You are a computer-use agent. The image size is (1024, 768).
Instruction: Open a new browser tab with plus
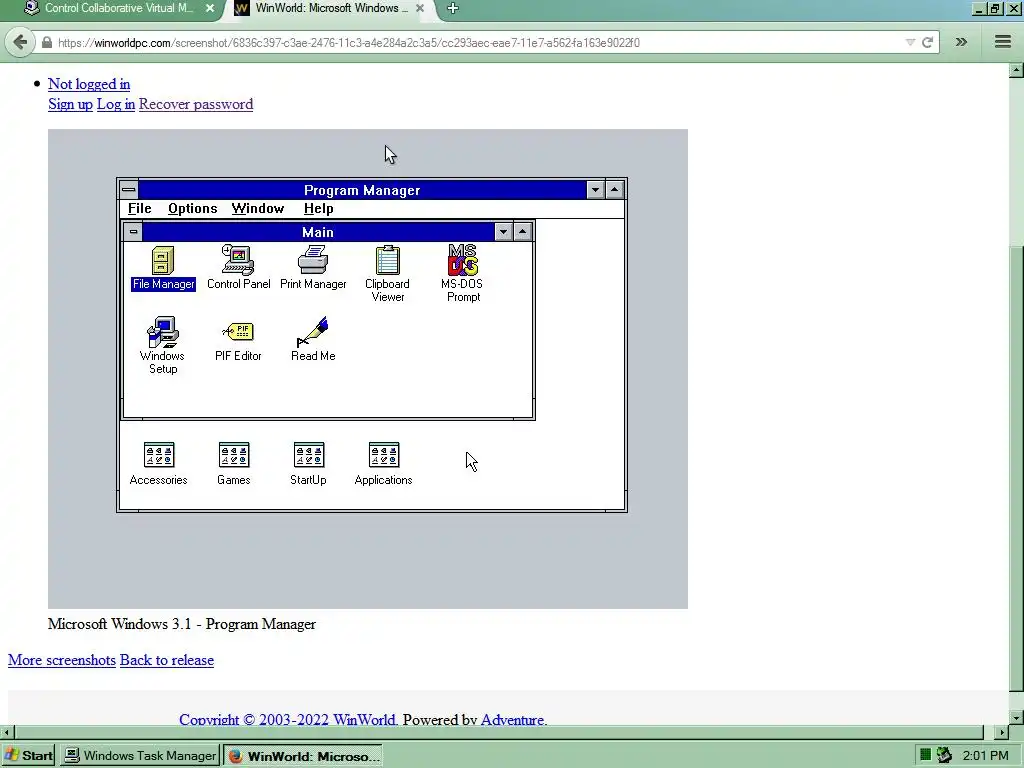[453, 8]
